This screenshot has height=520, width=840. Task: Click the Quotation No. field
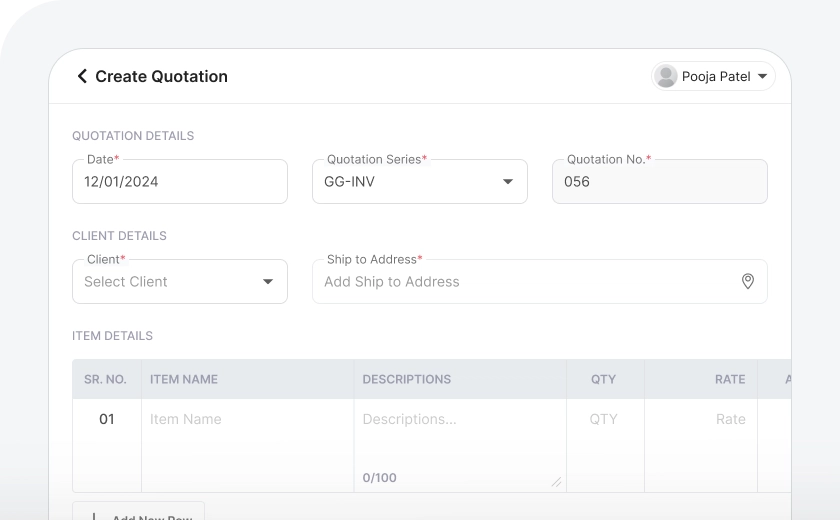(660, 182)
